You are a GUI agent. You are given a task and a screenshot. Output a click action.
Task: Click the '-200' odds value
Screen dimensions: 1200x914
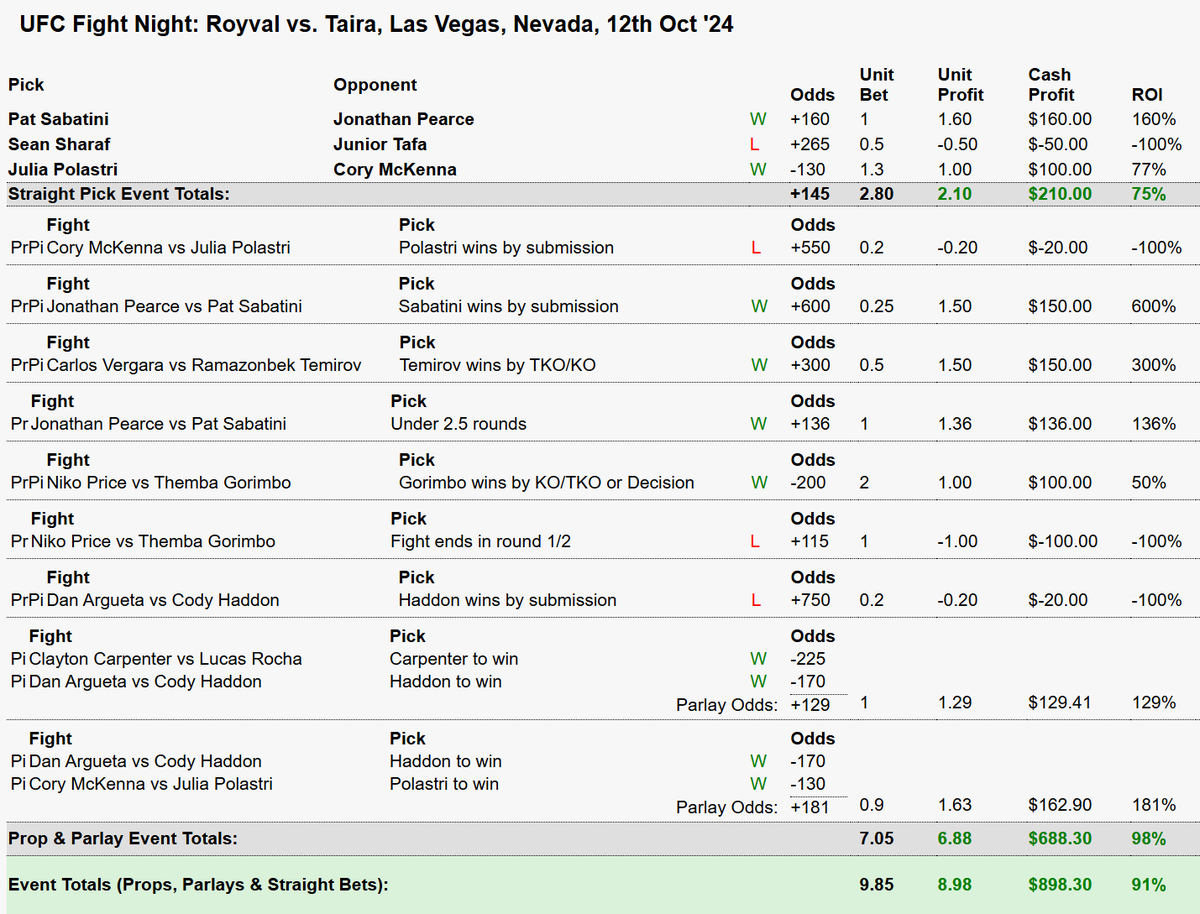pos(810,482)
